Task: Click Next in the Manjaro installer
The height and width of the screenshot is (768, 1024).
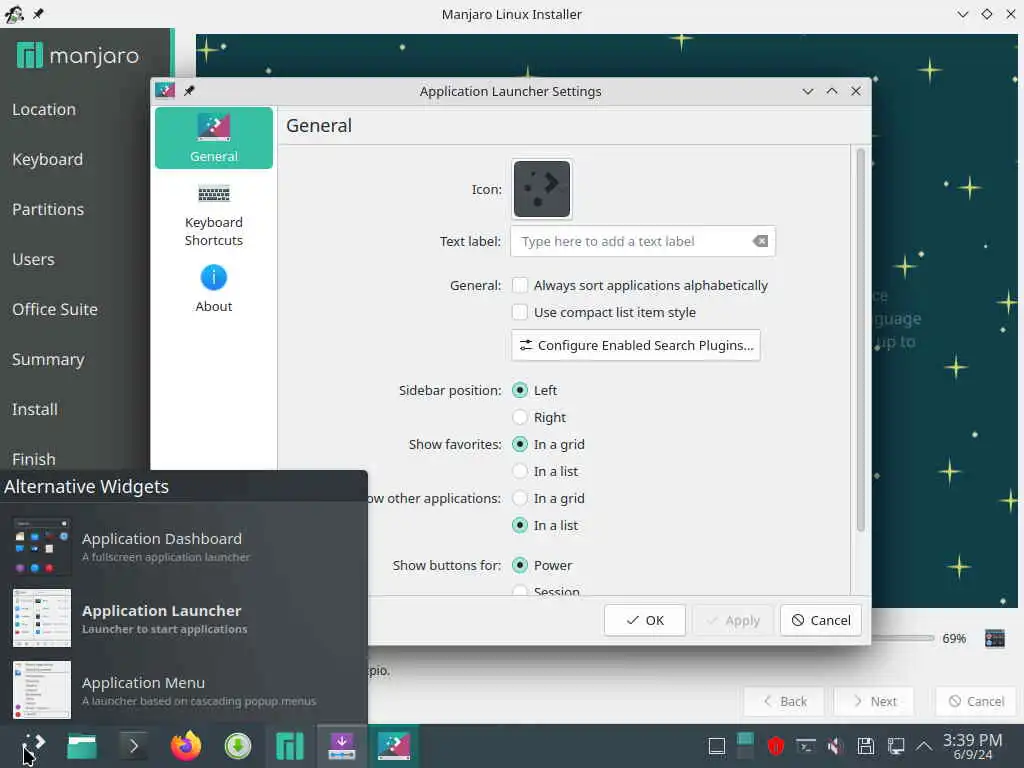Action: (x=874, y=701)
